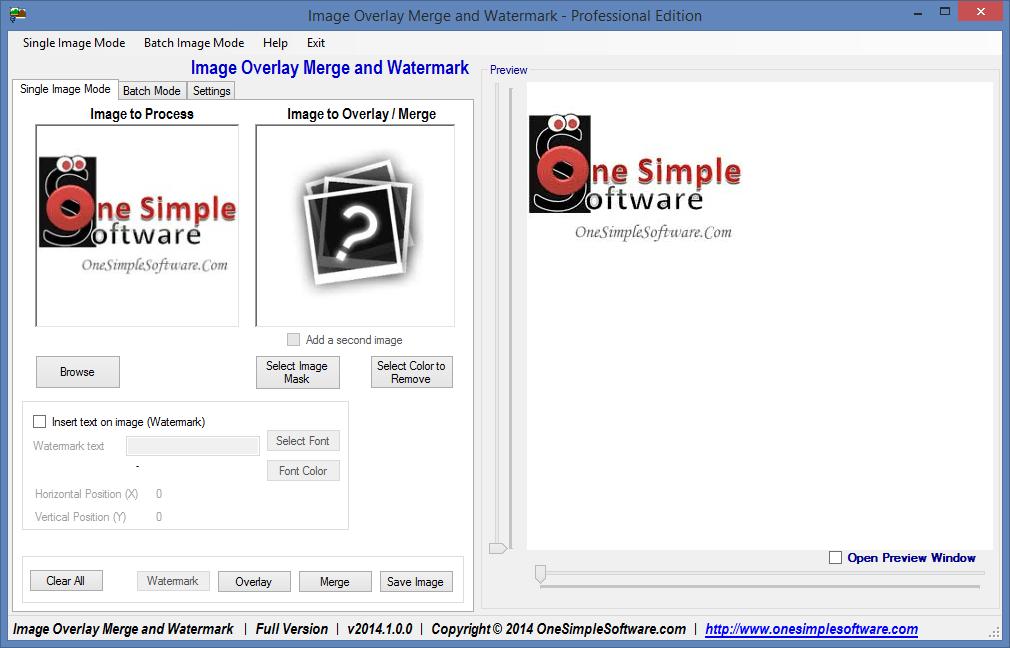Open the Help menu
Image resolution: width=1010 pixels, height=648 pixels.
tap(275, 43)
